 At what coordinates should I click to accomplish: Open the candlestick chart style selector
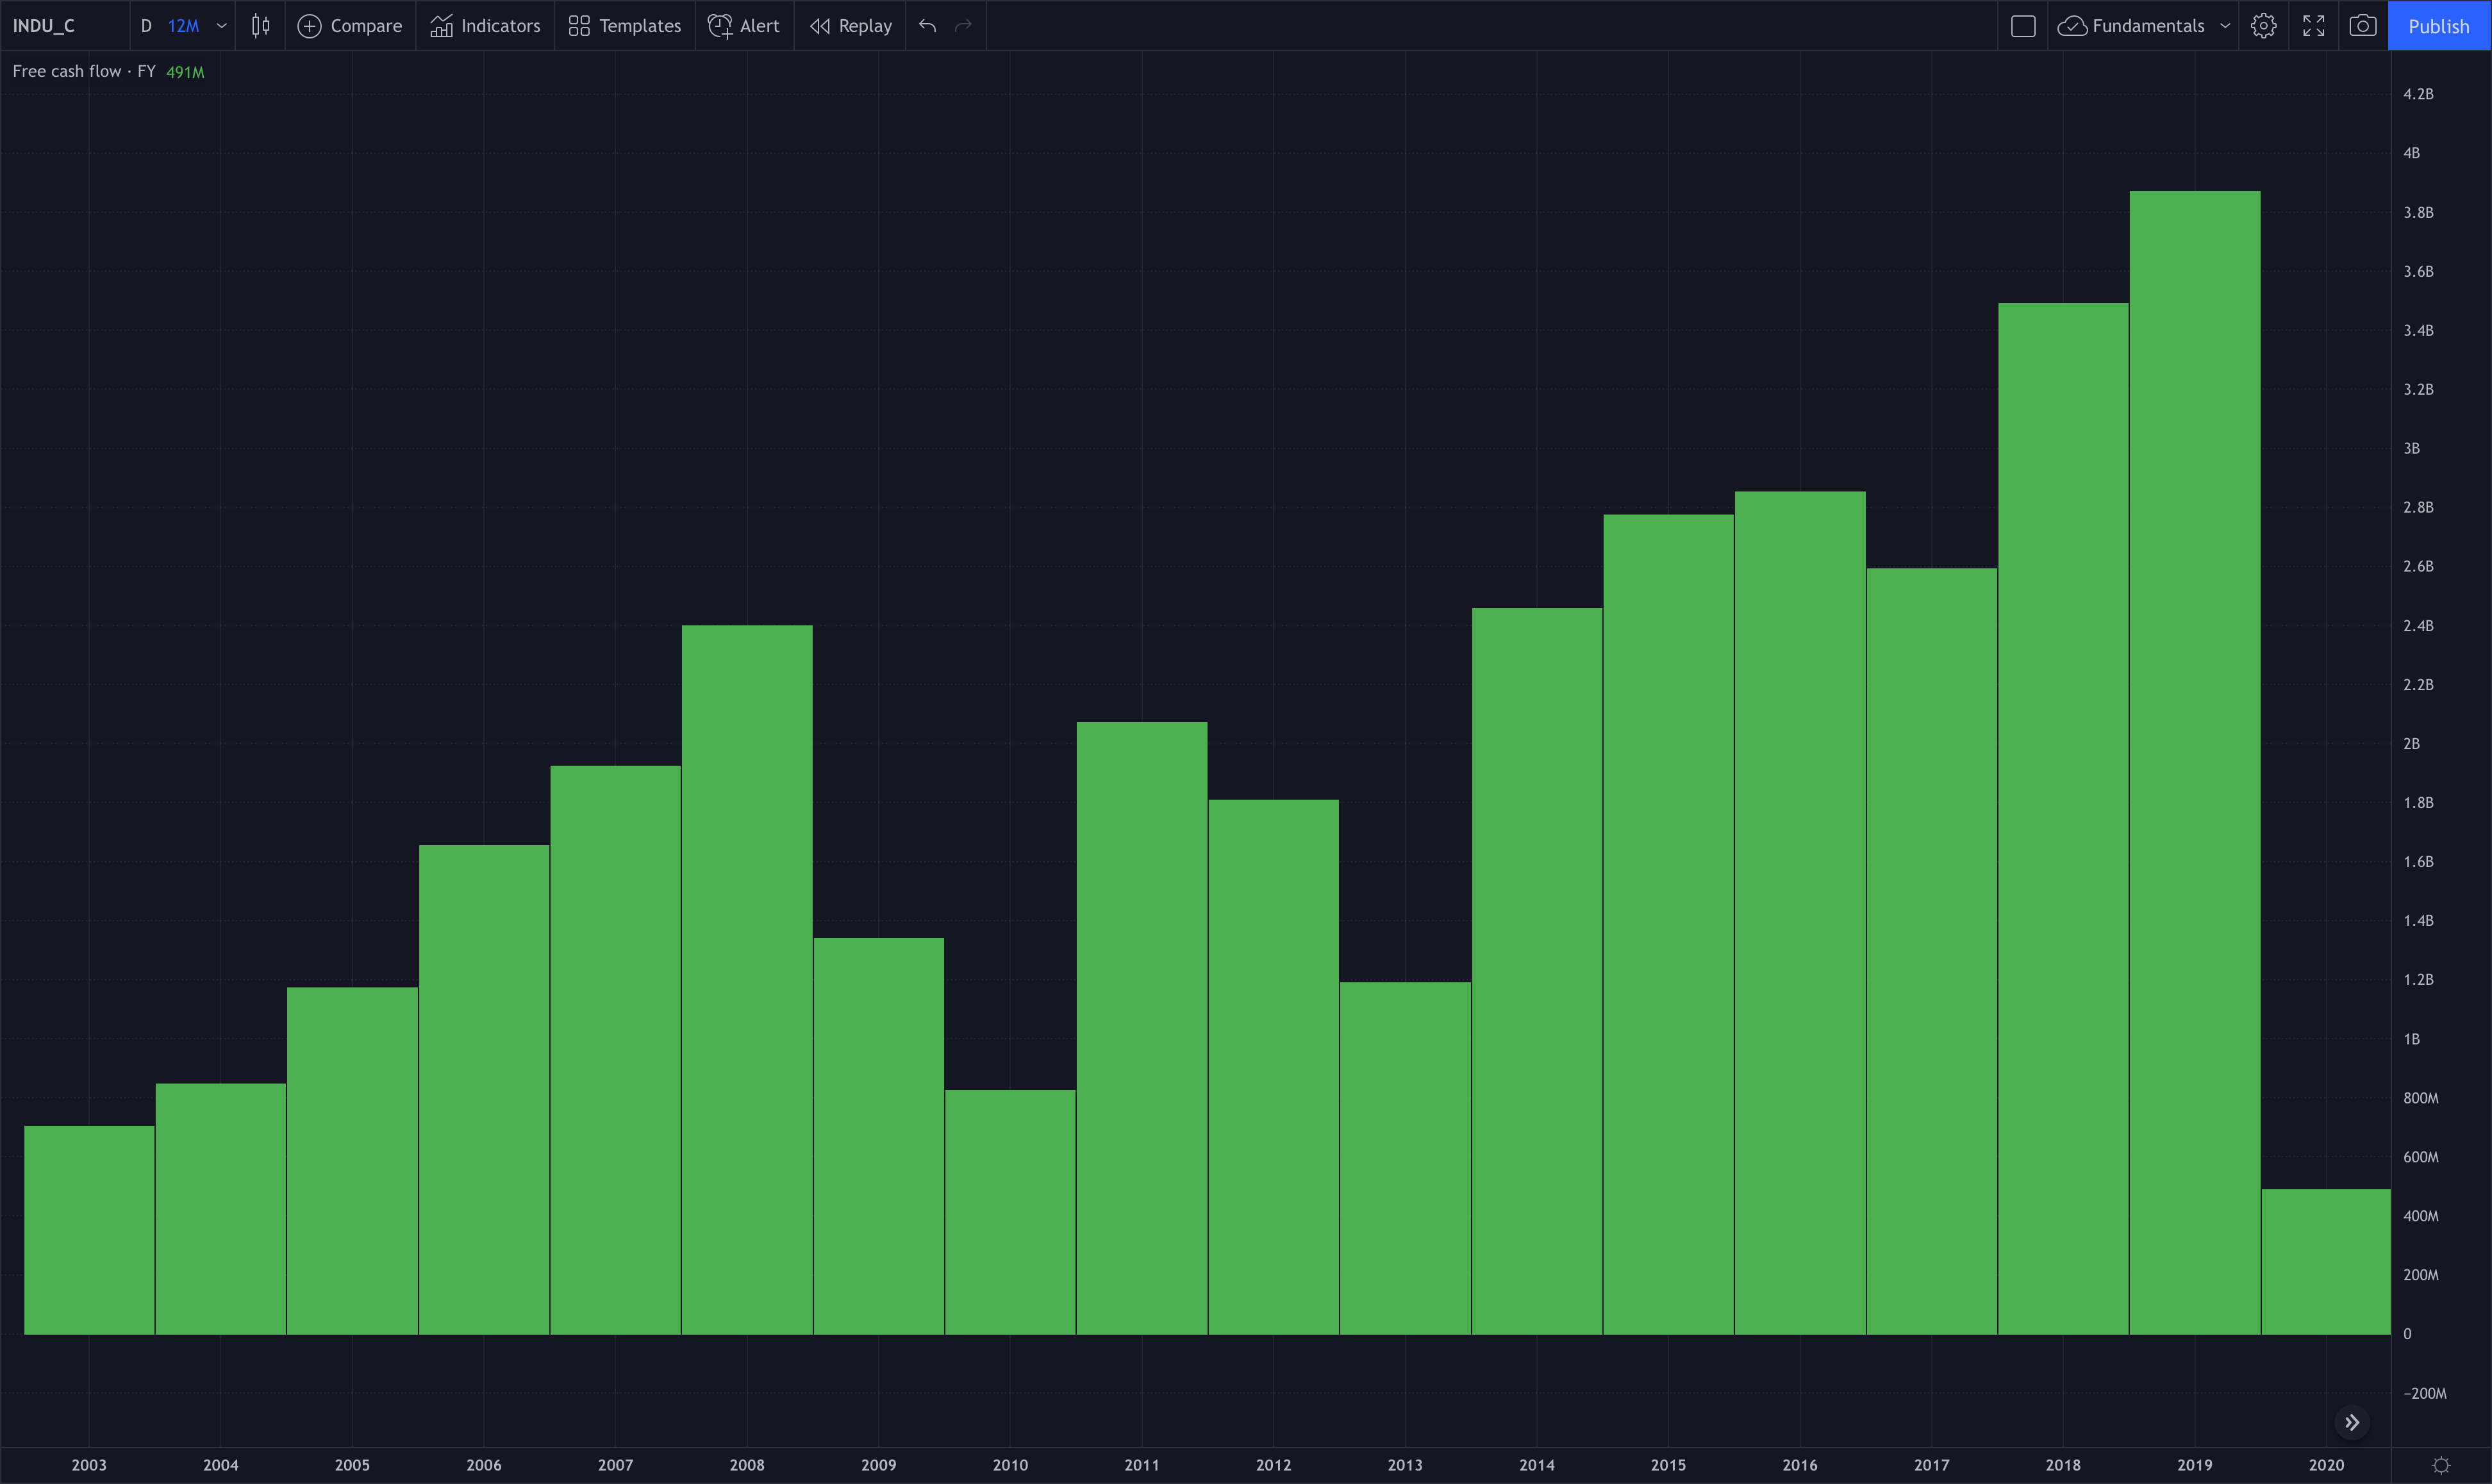point(260,26)
